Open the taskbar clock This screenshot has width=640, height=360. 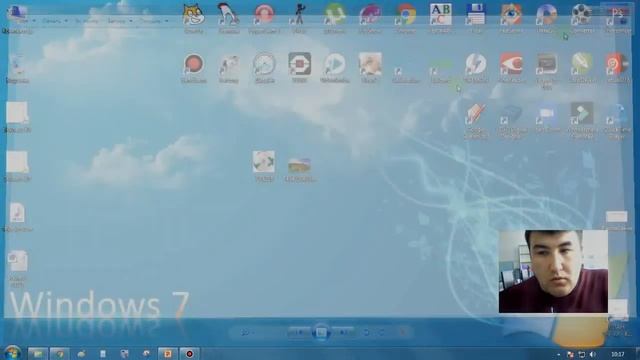click(x=618, y=354)
